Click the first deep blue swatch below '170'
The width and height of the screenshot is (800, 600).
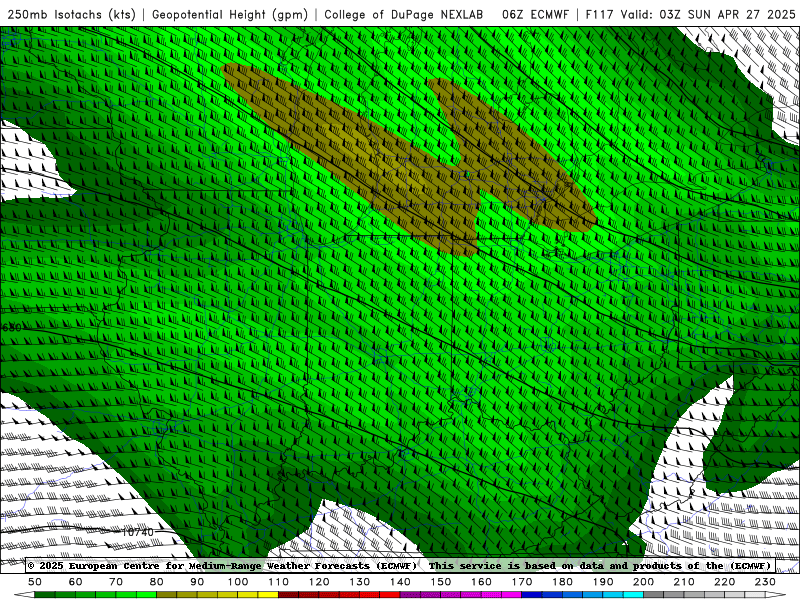click(x=532, y=595)
